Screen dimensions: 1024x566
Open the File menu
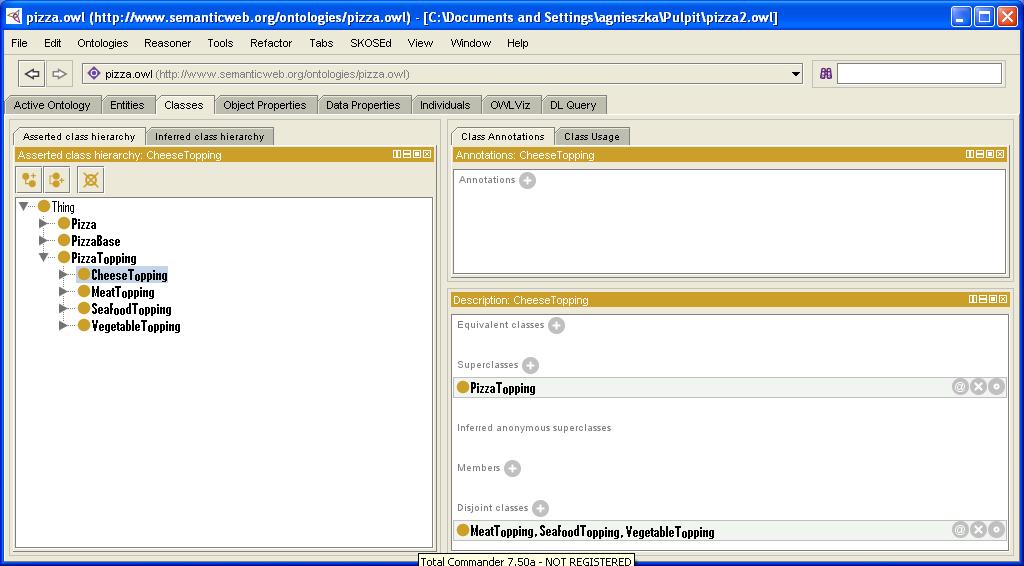pyautogui.click(x=20, y=43)
